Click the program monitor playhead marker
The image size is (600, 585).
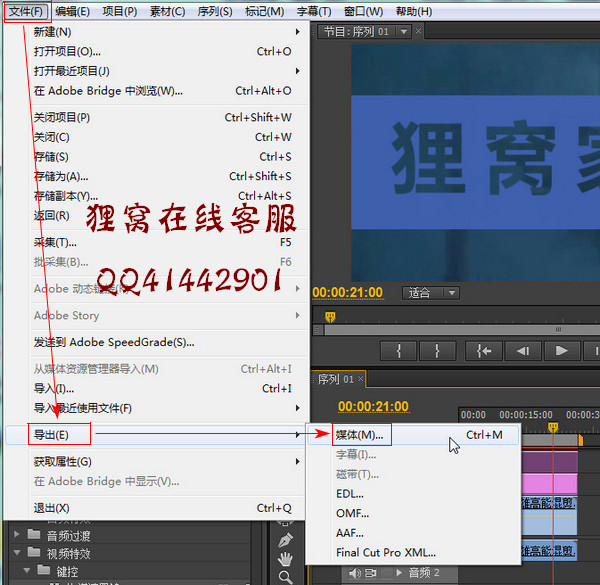[330, 317]
